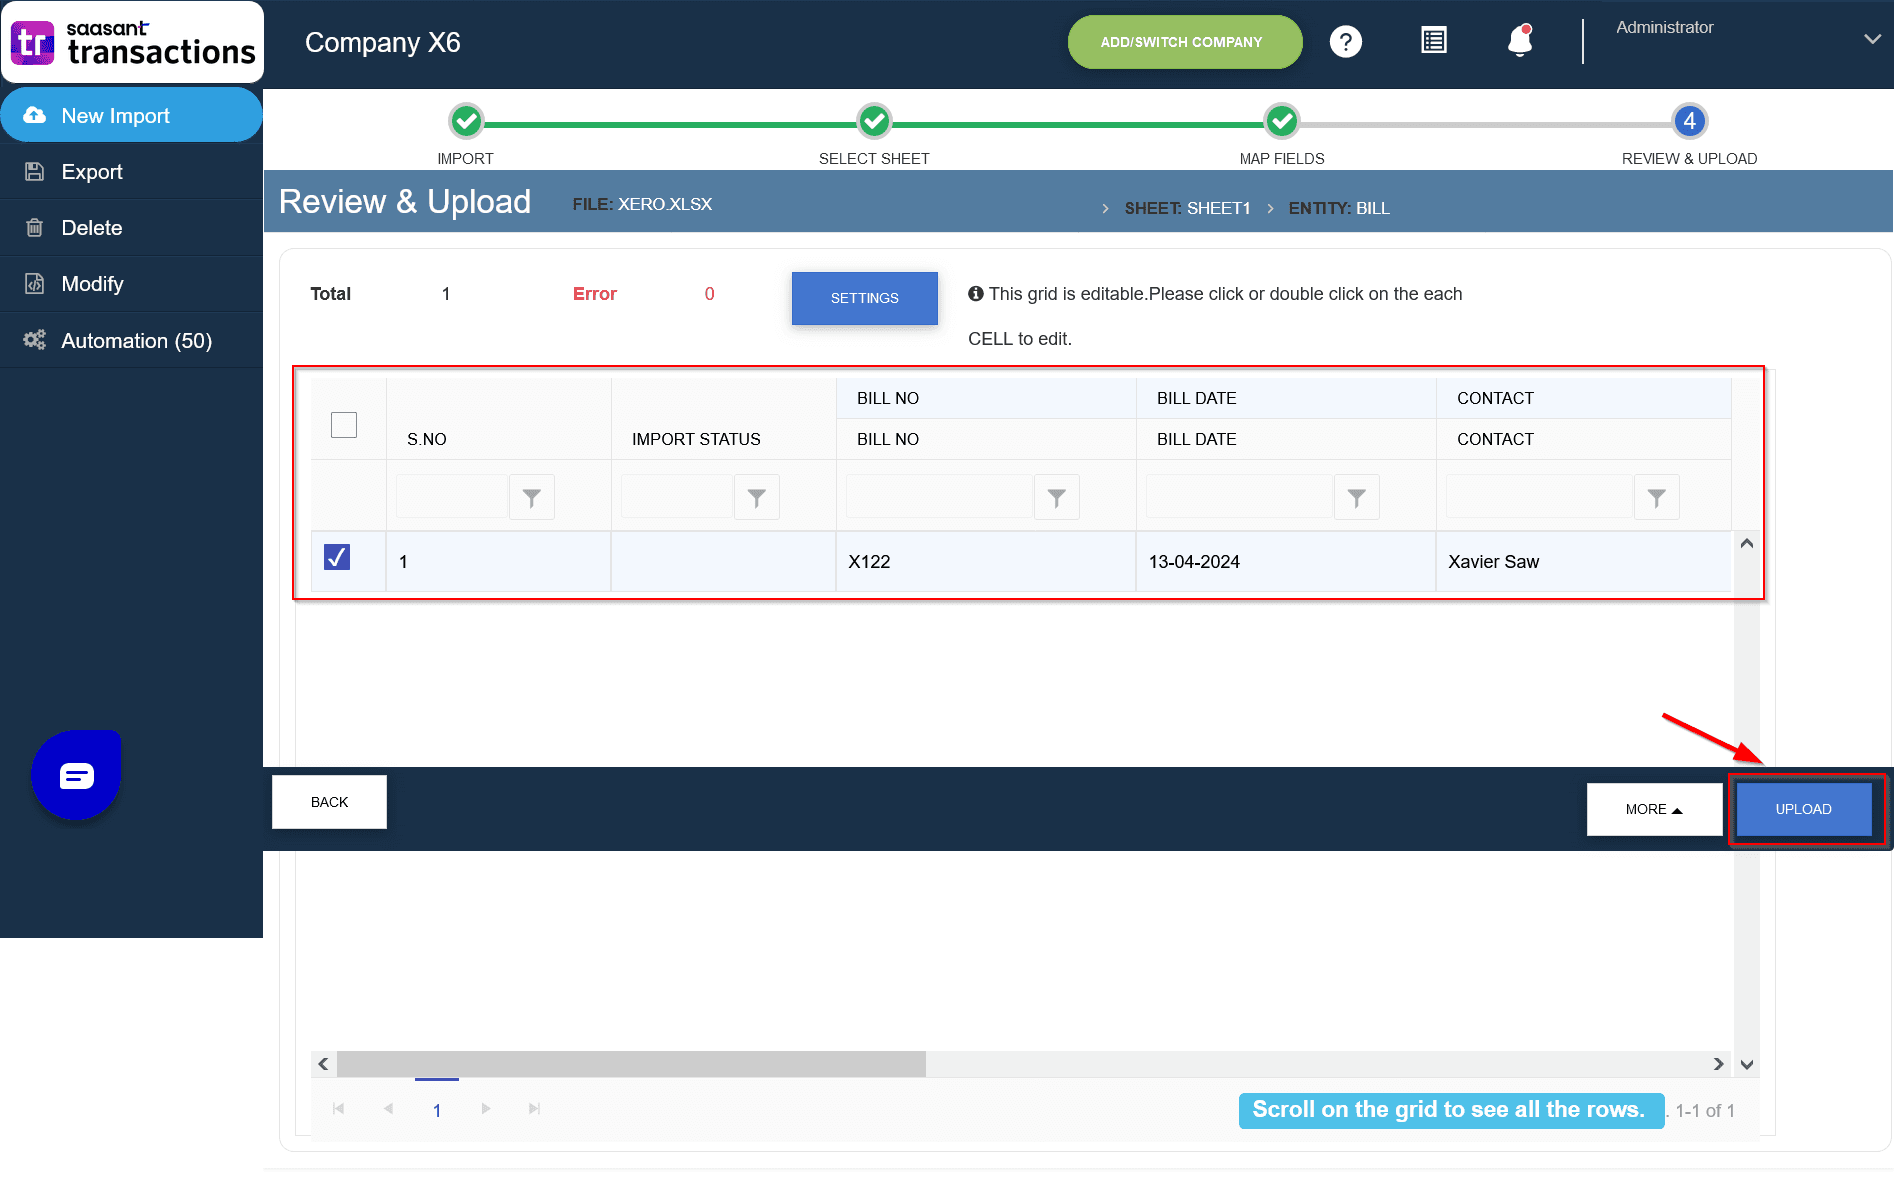Click the horizontal scrollbar thumb
Viewport: 1894px width, 1198px height.
[x=631, y=1064]
